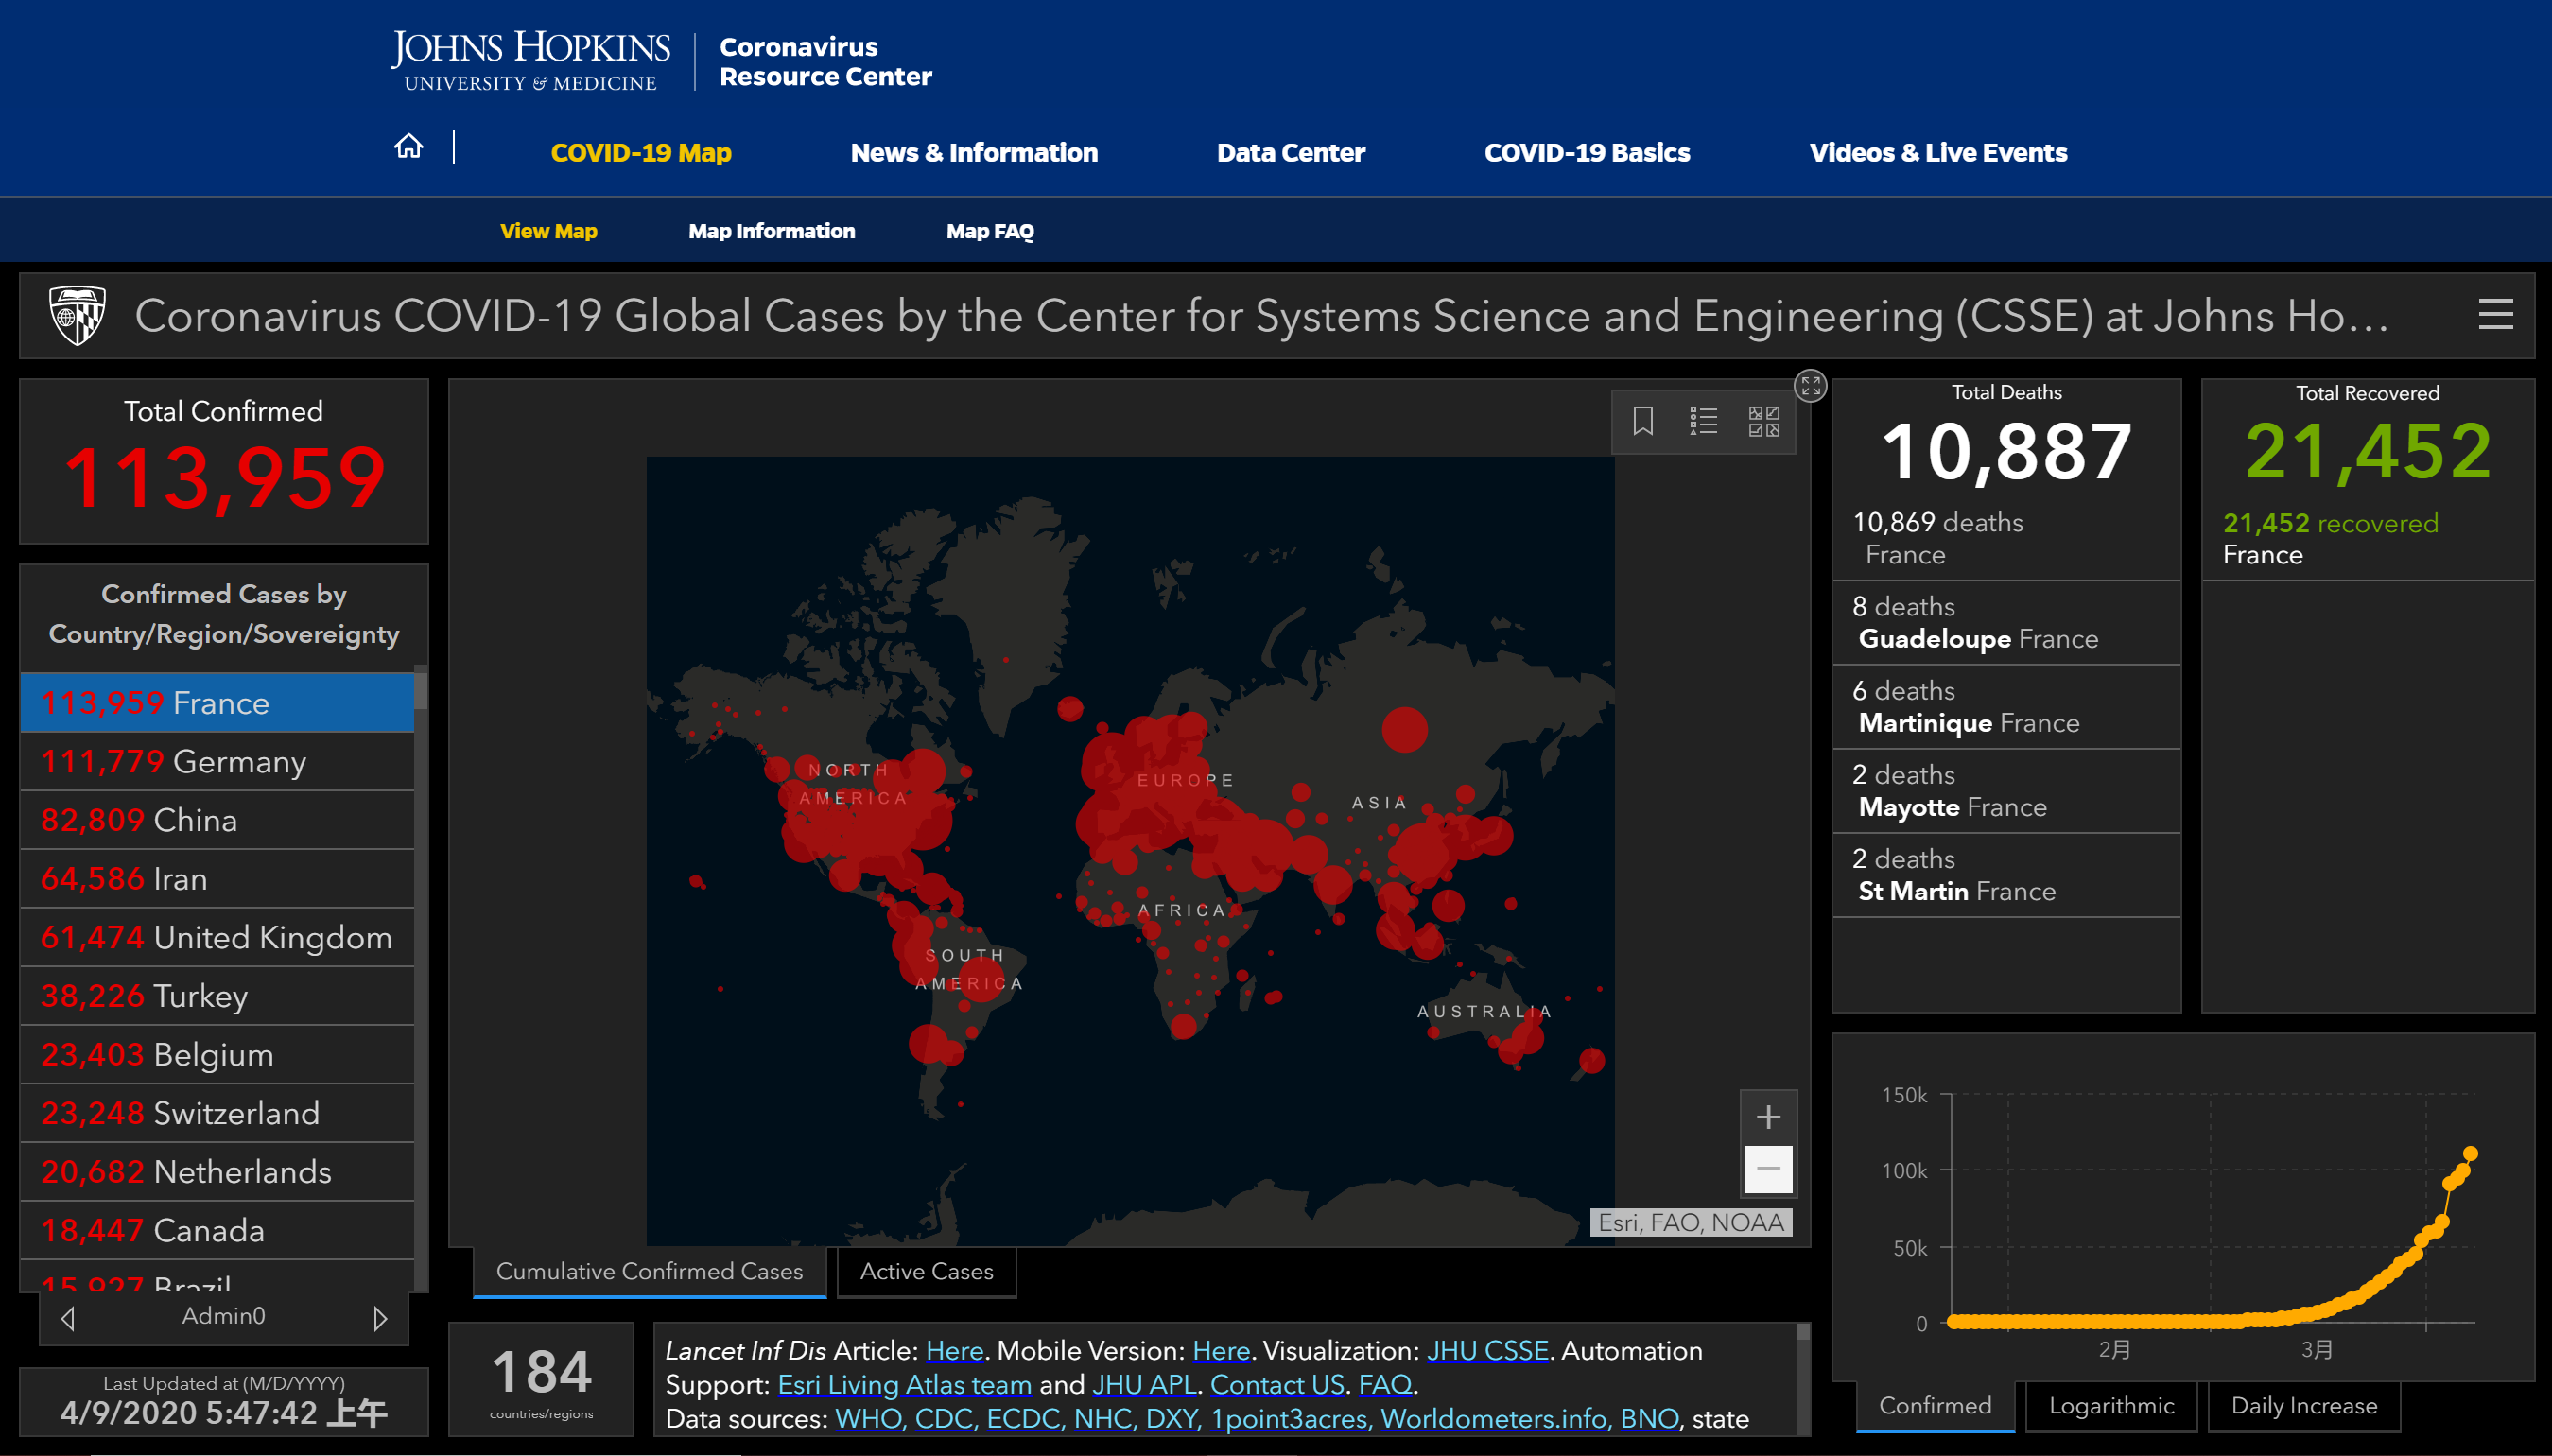
Task: Open the COVID-19 Map menu item
Action: (x=641, y=153)
